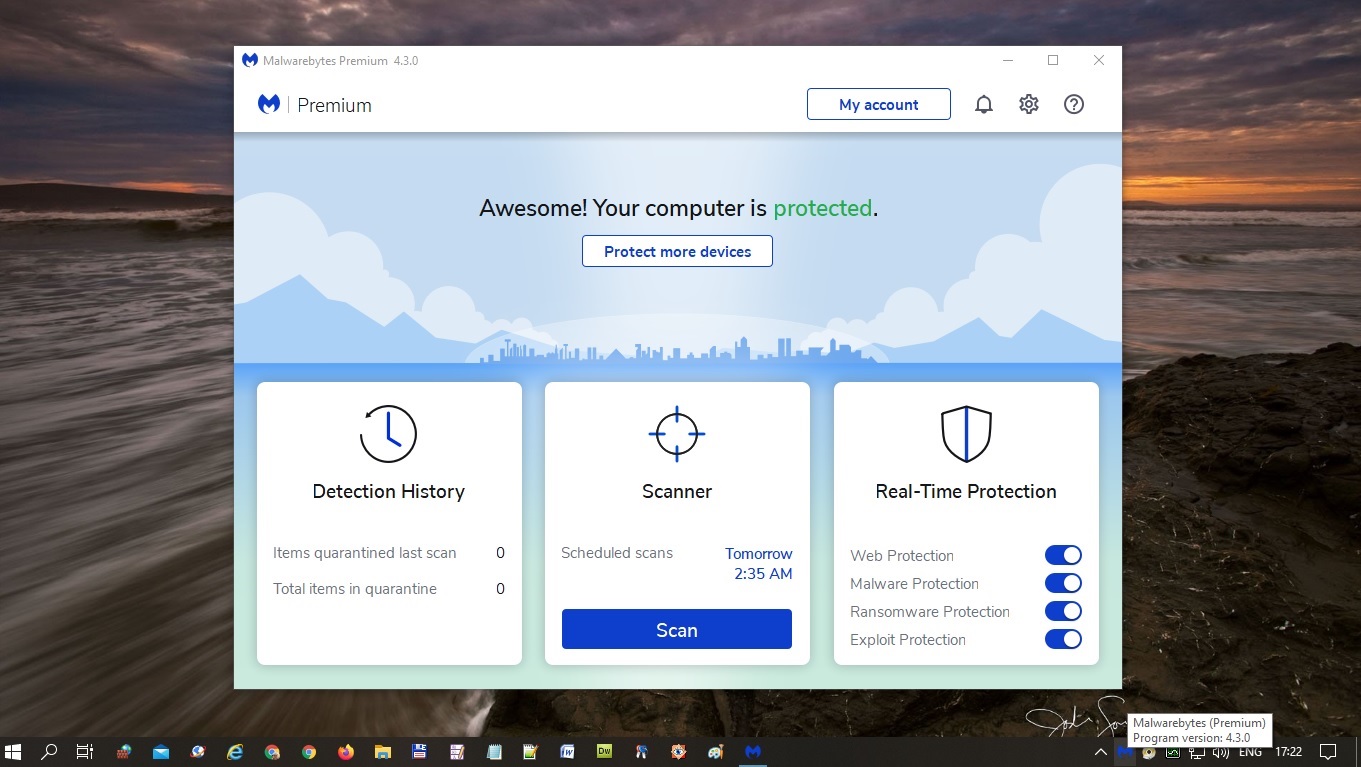This screenshot has width=1361, height=767.
Task: Click the Malwarebytes logo next to Premium
Action: [269, 104]
